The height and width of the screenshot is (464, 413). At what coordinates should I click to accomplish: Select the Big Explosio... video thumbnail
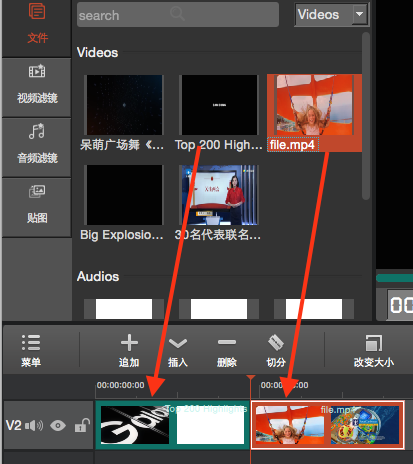coord(124,195)
